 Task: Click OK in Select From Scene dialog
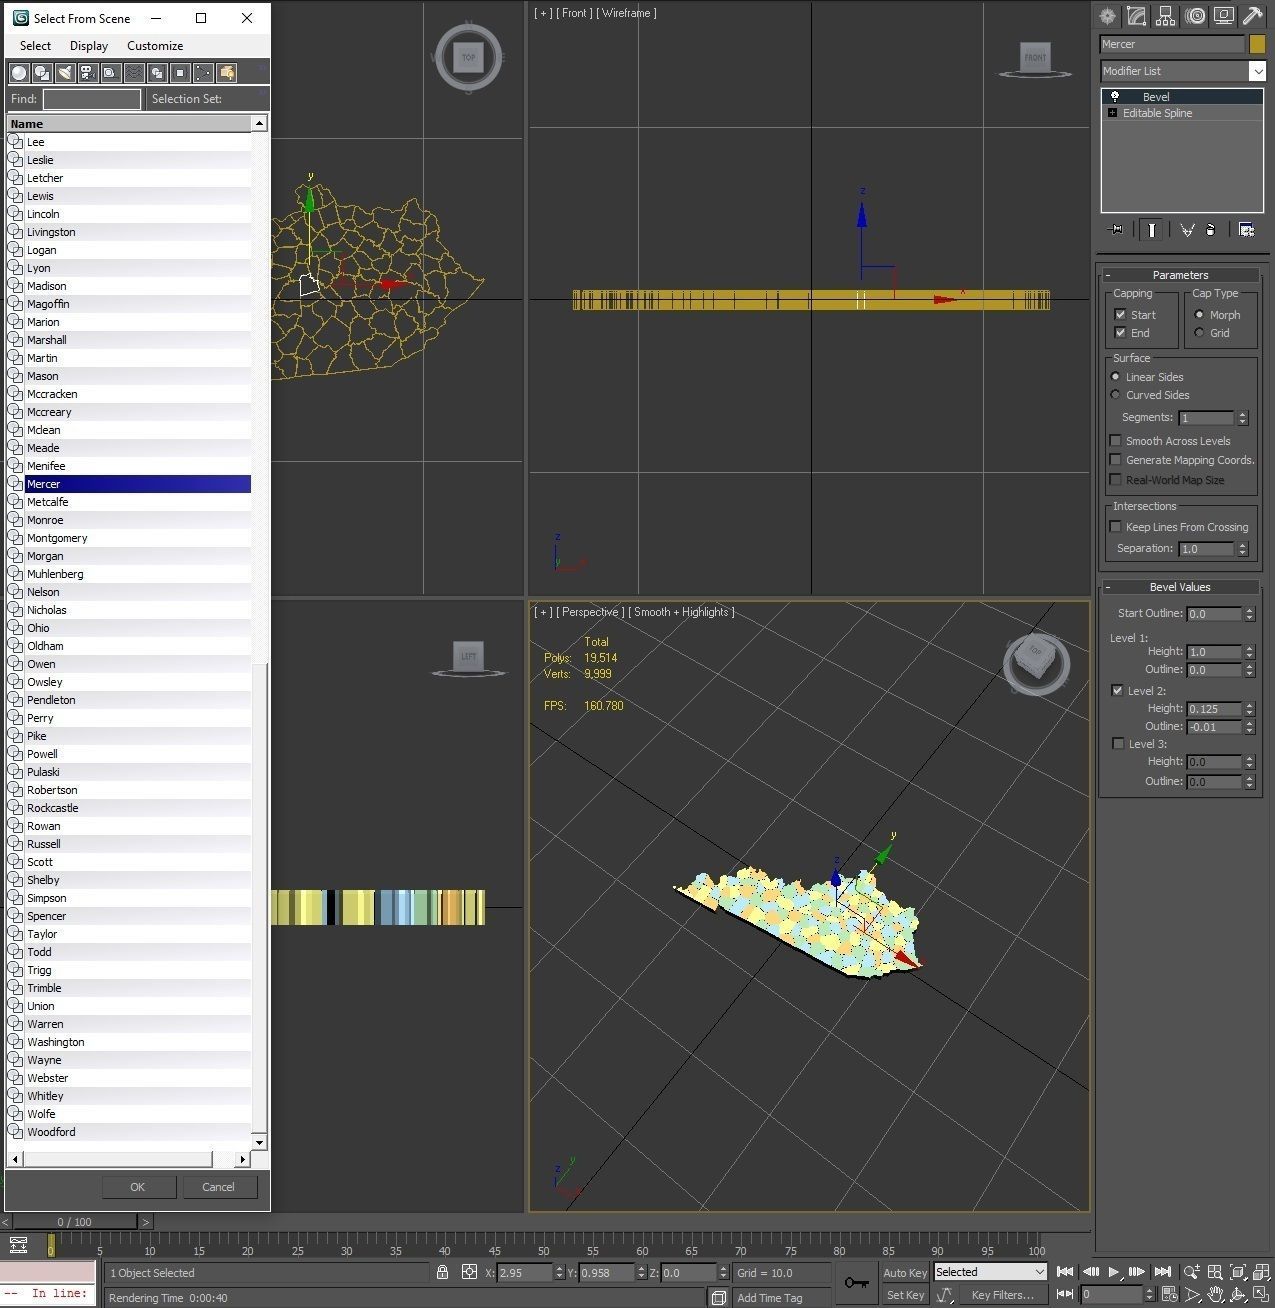tap(138, 1187)
